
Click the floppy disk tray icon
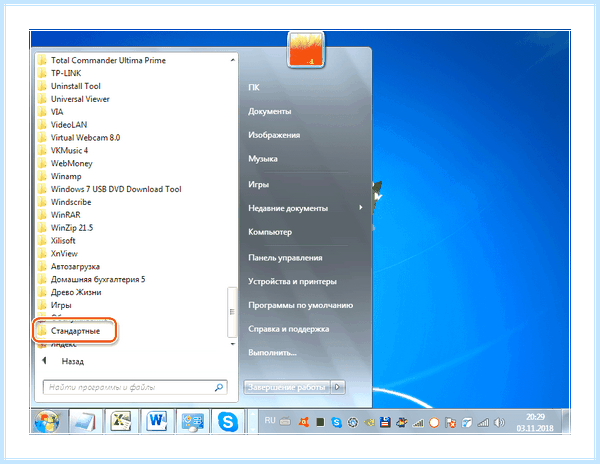[x=385, y=422]
